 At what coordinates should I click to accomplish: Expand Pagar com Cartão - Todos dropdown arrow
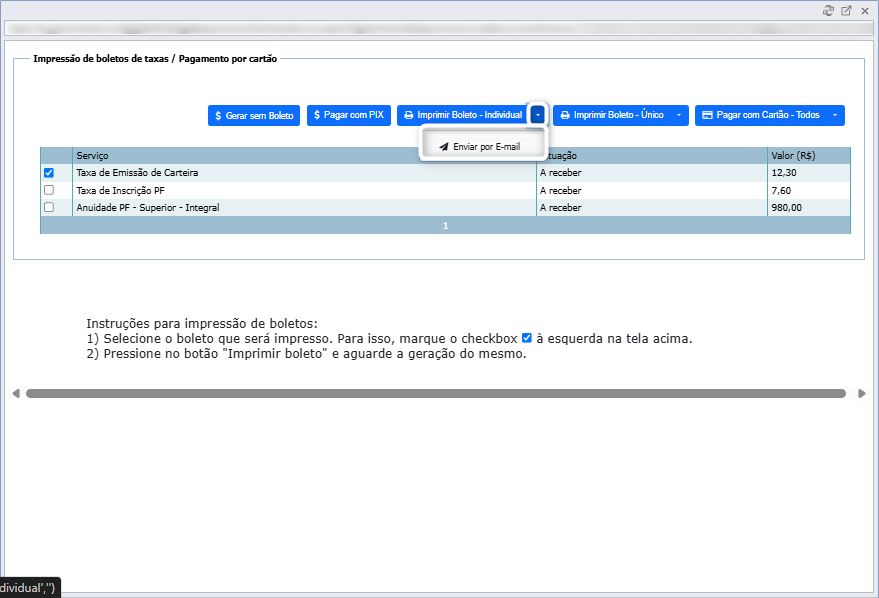pos(835,115)
